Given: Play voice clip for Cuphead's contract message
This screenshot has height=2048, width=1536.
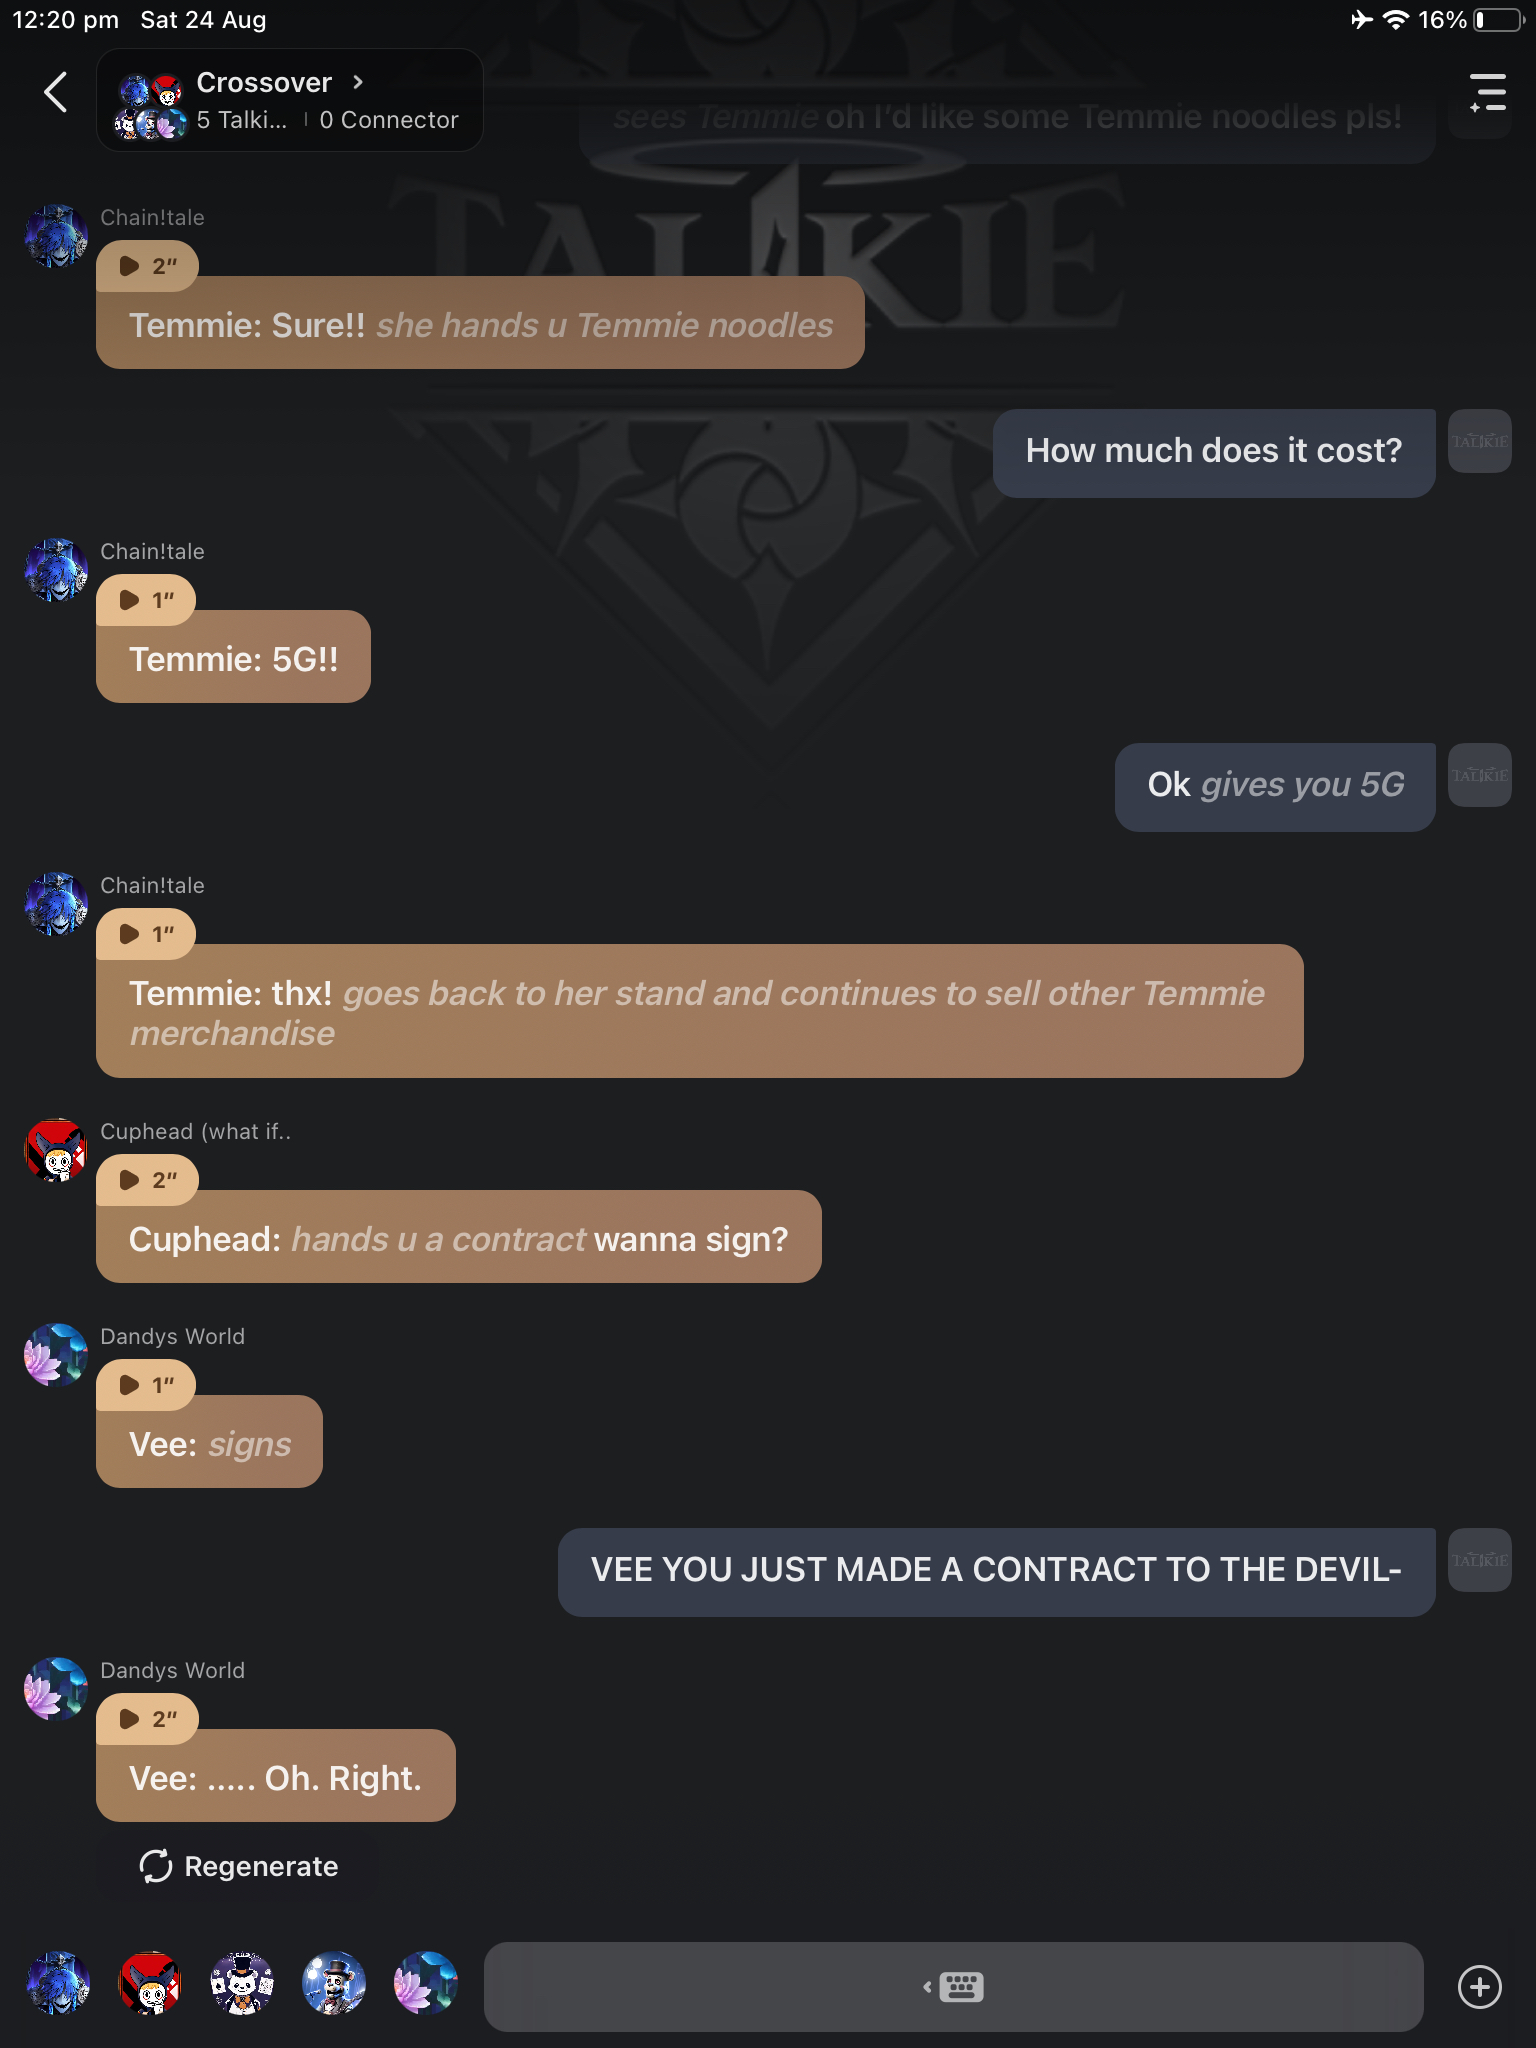Looking at the screenshot, I should 147,1180.
